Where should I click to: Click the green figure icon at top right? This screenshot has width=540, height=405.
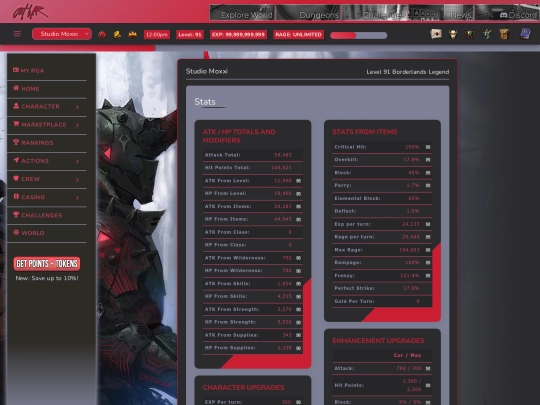487,34
